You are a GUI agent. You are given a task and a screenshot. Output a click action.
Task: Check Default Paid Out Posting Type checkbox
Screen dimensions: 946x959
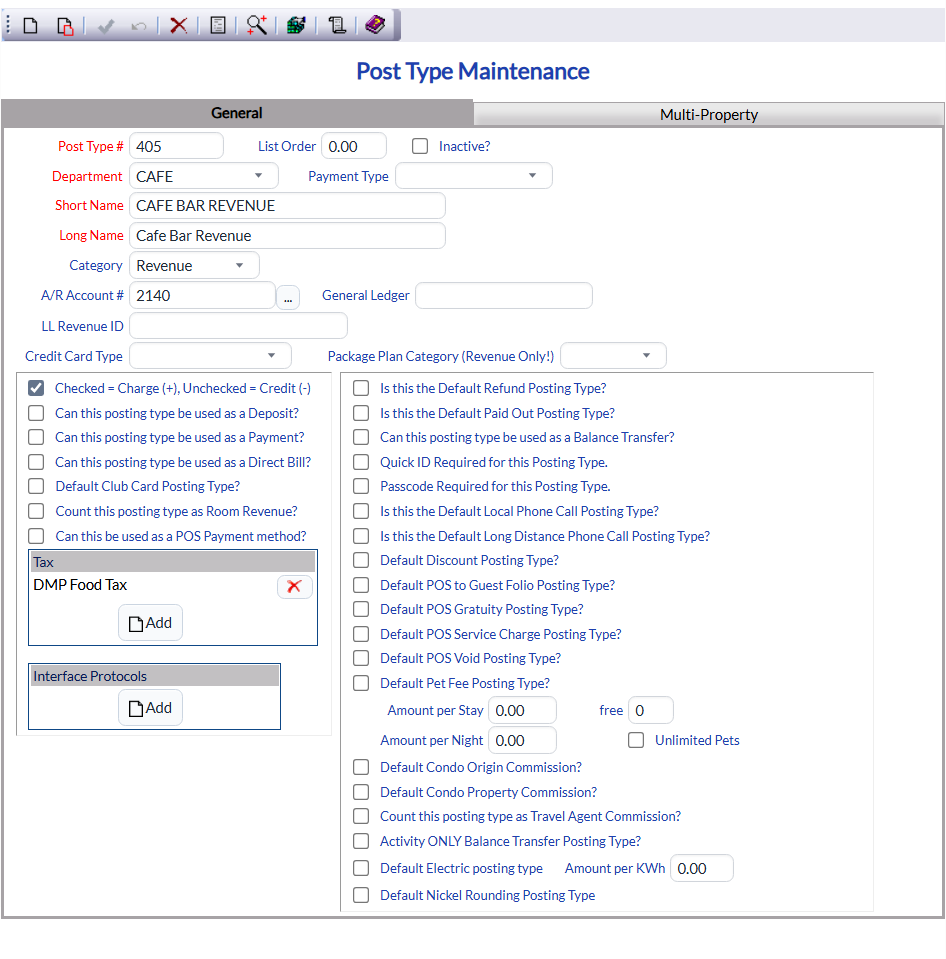click(x=361, y=413)
